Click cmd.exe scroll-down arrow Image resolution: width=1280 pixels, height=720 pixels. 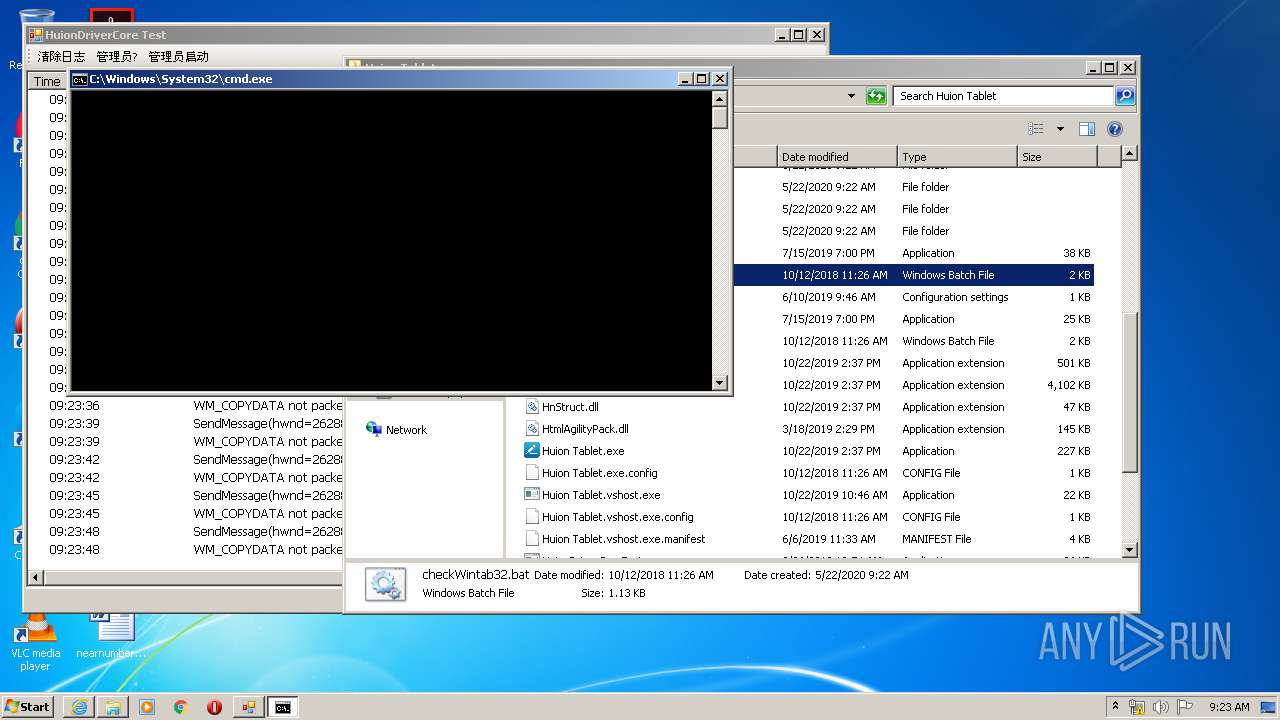[x=719, y=382]
